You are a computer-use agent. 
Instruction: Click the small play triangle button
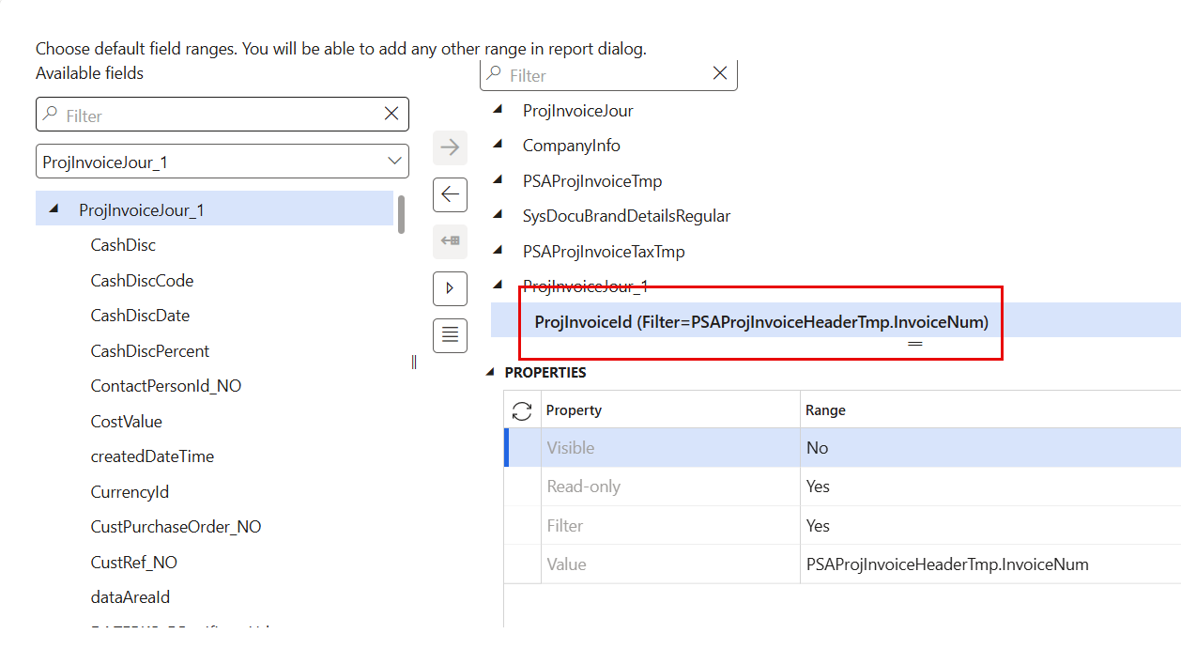[450, 288]
